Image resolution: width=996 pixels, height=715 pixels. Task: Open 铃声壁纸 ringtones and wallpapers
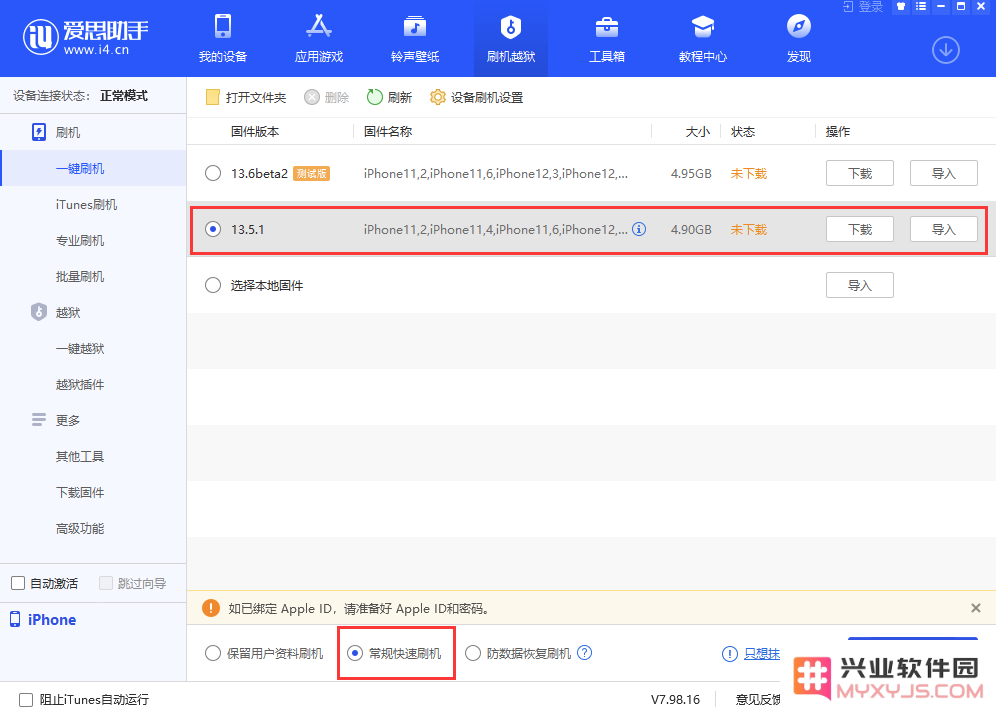(415, 38)
